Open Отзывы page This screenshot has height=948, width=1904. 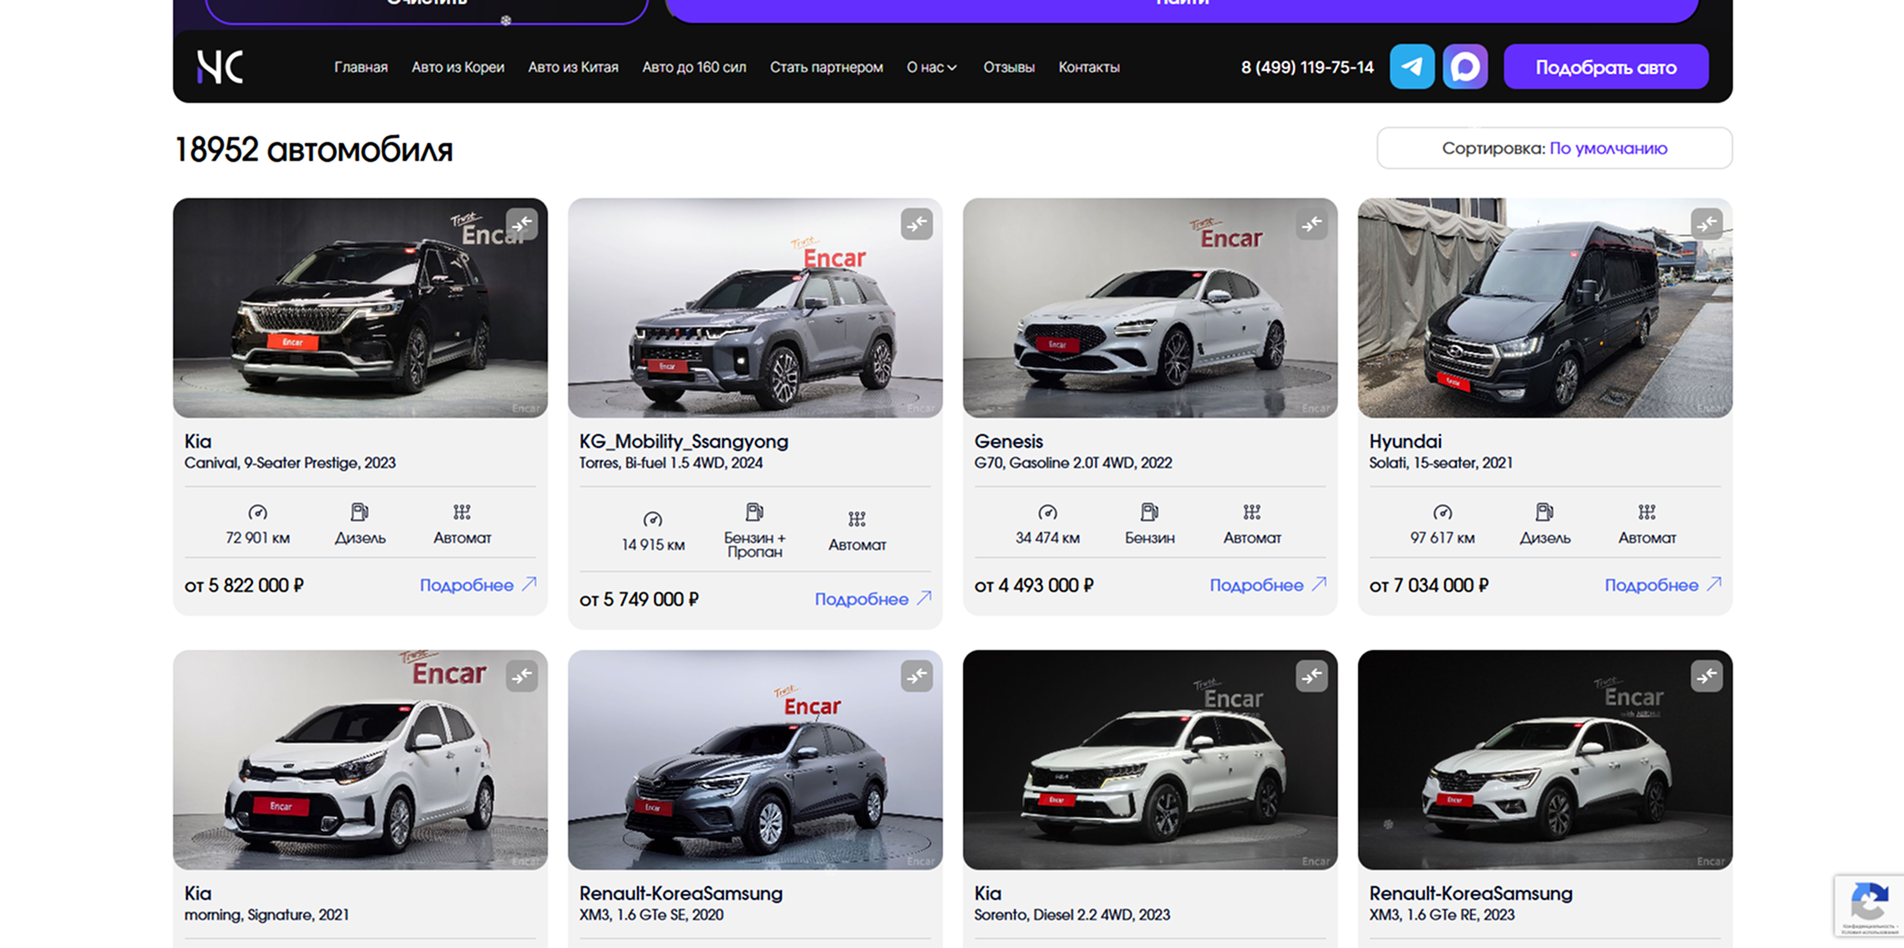[1009, 67]
